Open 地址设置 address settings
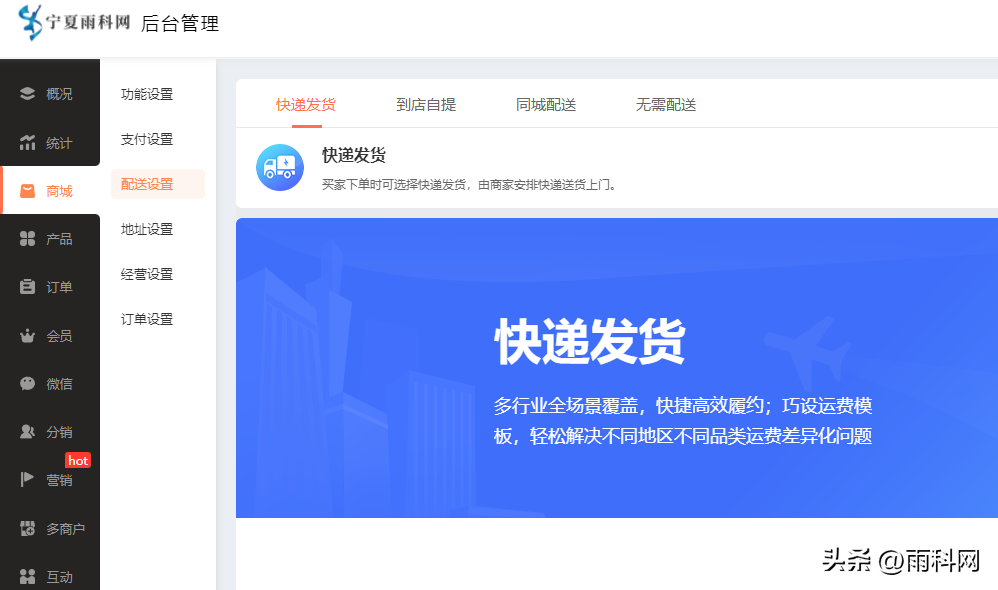 click(147, 229)
